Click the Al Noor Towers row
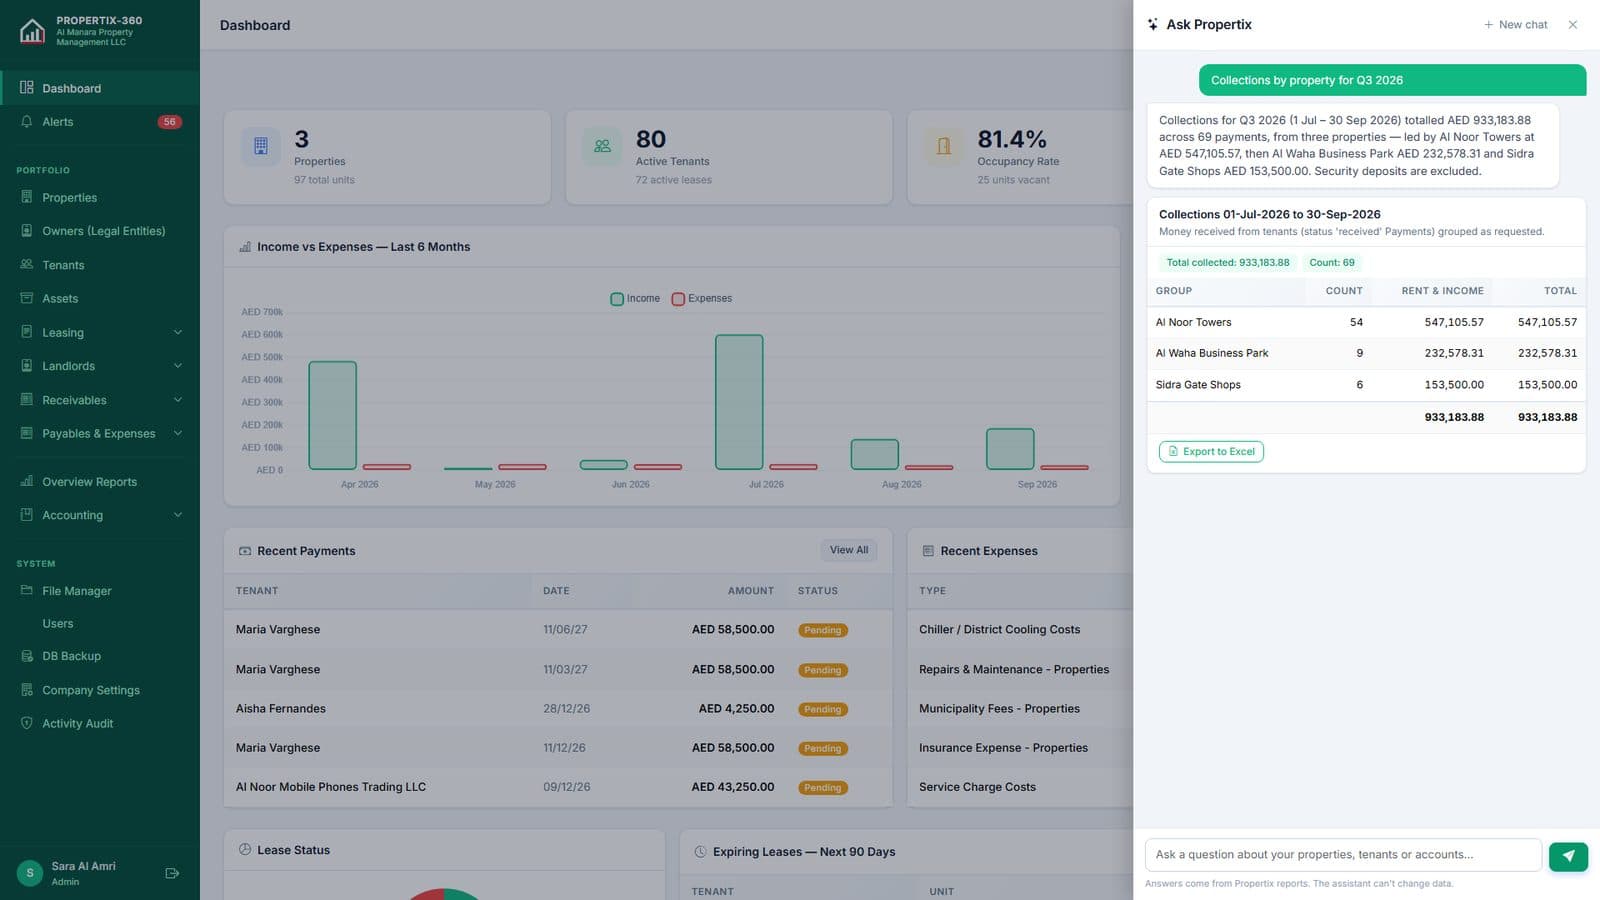This screenshot has height=900, width=1600. click(x=1366, y=322)
